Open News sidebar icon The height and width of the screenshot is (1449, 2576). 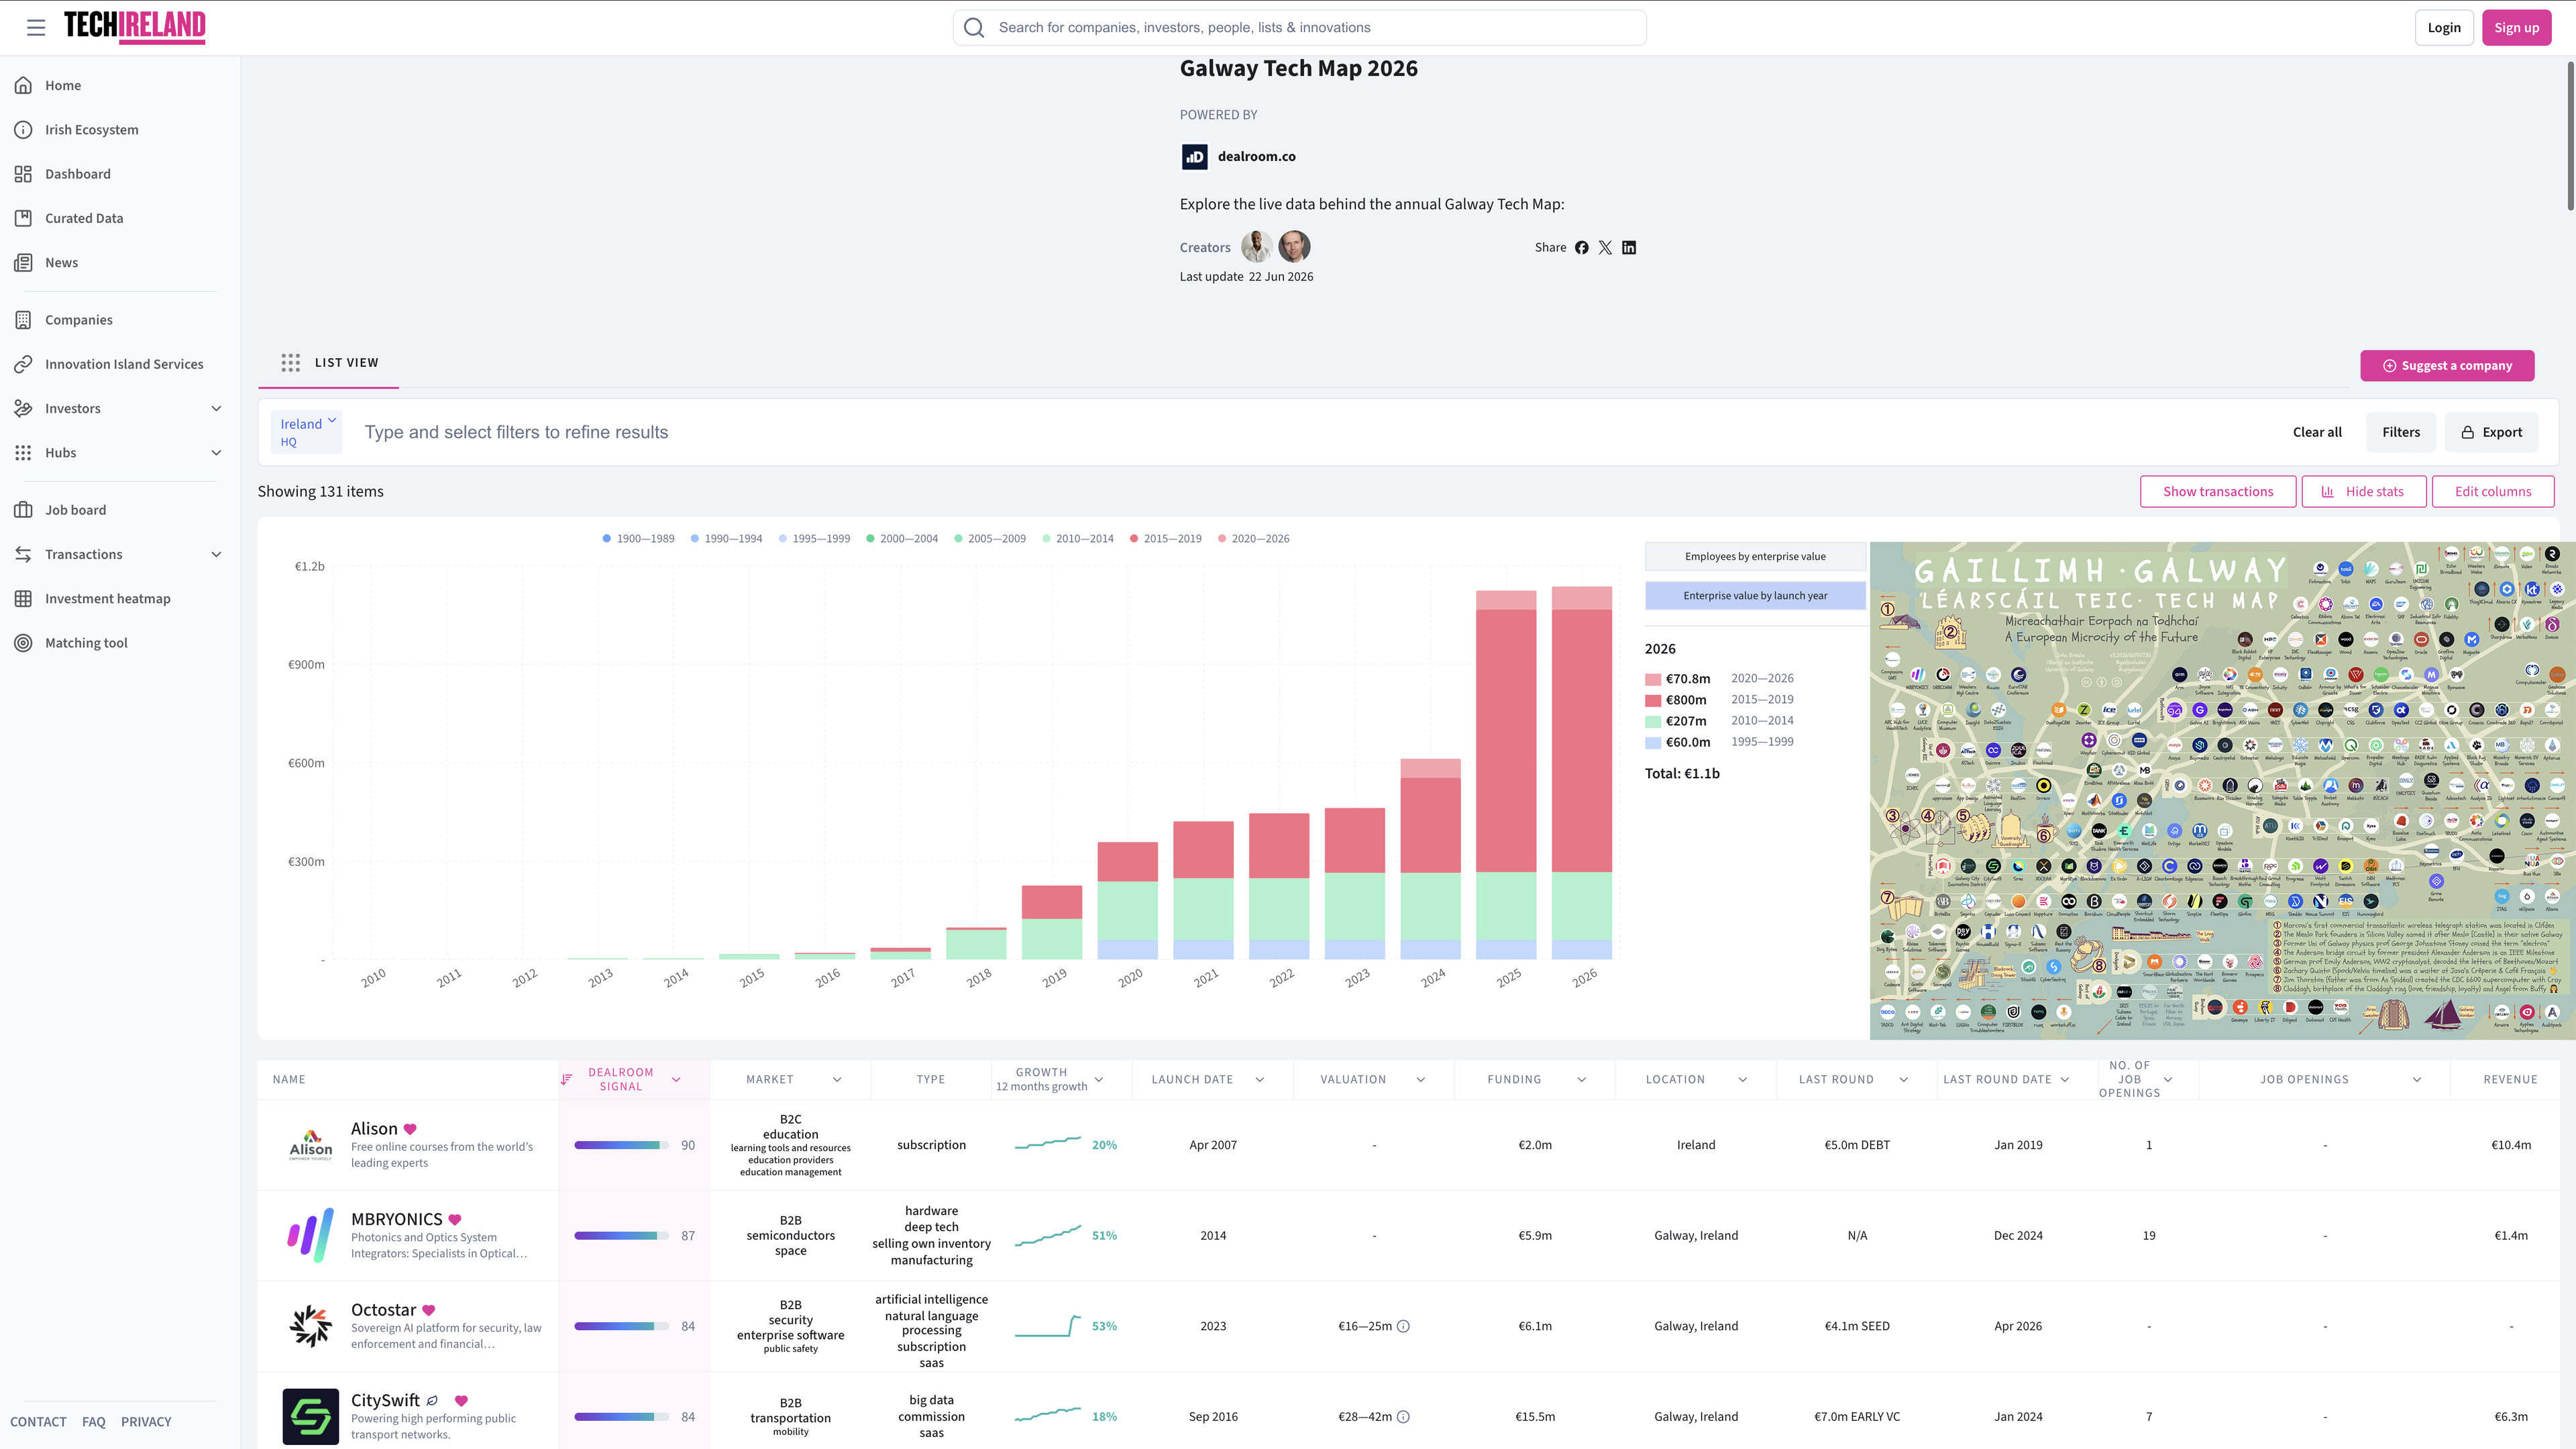pyautogui.click(x=23, y=263)
